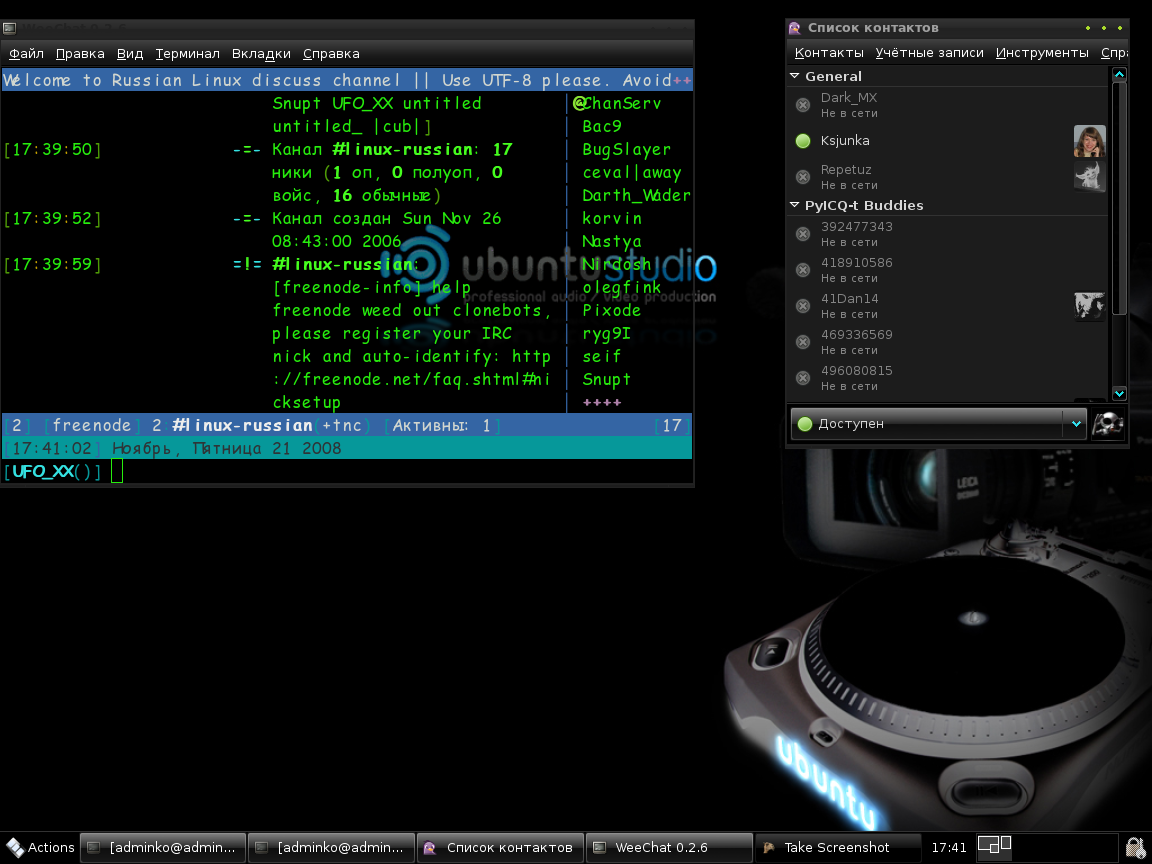The width and height of the screenshot is (1152, 864).
Task: Click the panel clock 17:41
Action: 949,848
